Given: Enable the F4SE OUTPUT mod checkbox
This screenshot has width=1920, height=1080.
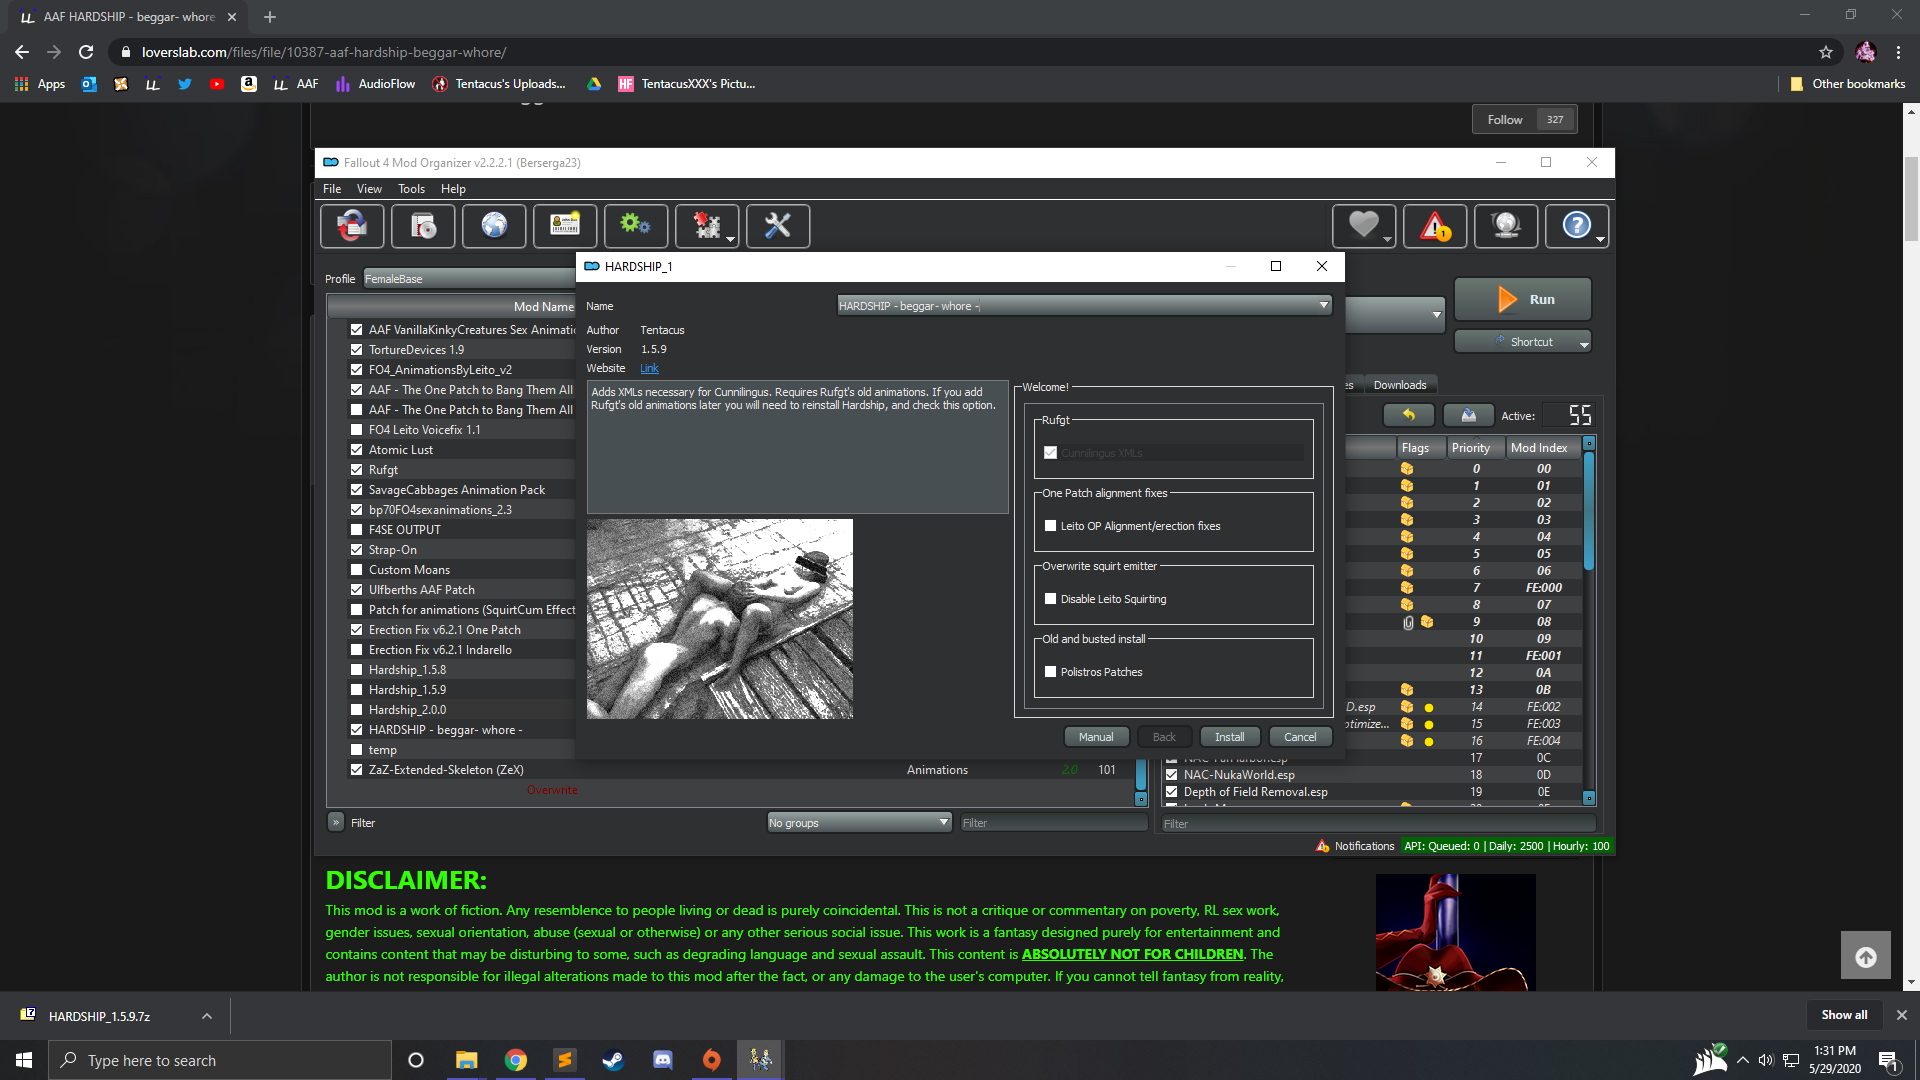Looking at the screenshot, I should click(x=356, y=530).
